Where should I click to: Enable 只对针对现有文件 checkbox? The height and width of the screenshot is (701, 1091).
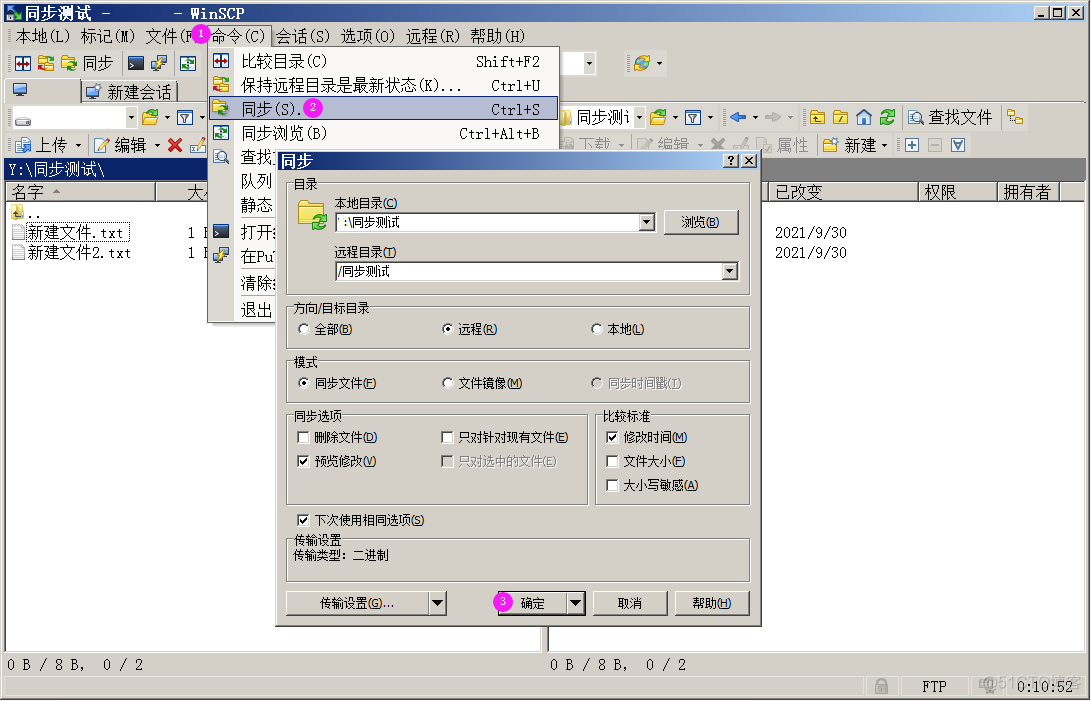447,437
